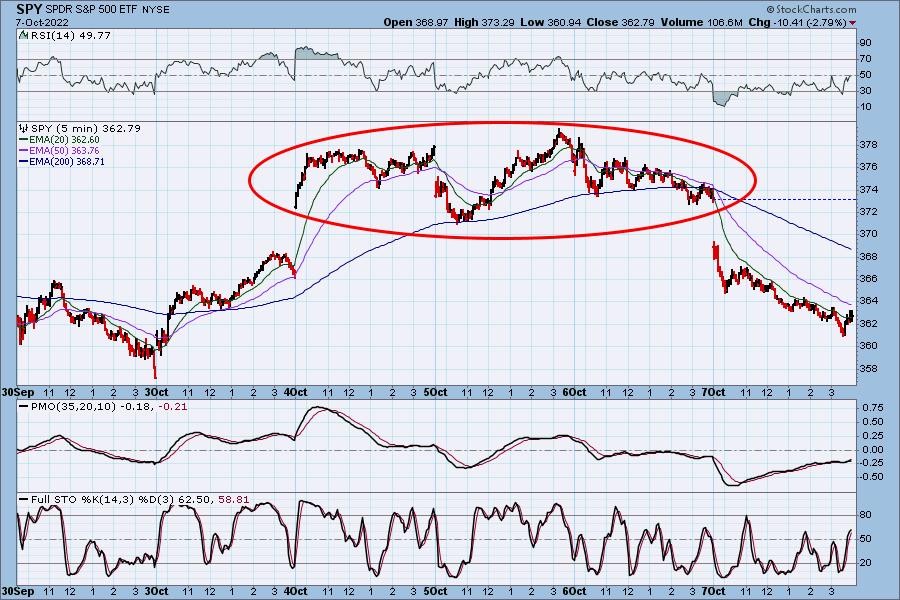Viewport: 900px width, 600px height.
Task: Click the 3Oct date under the stochastic panel
Action: [x=156, y=591]
